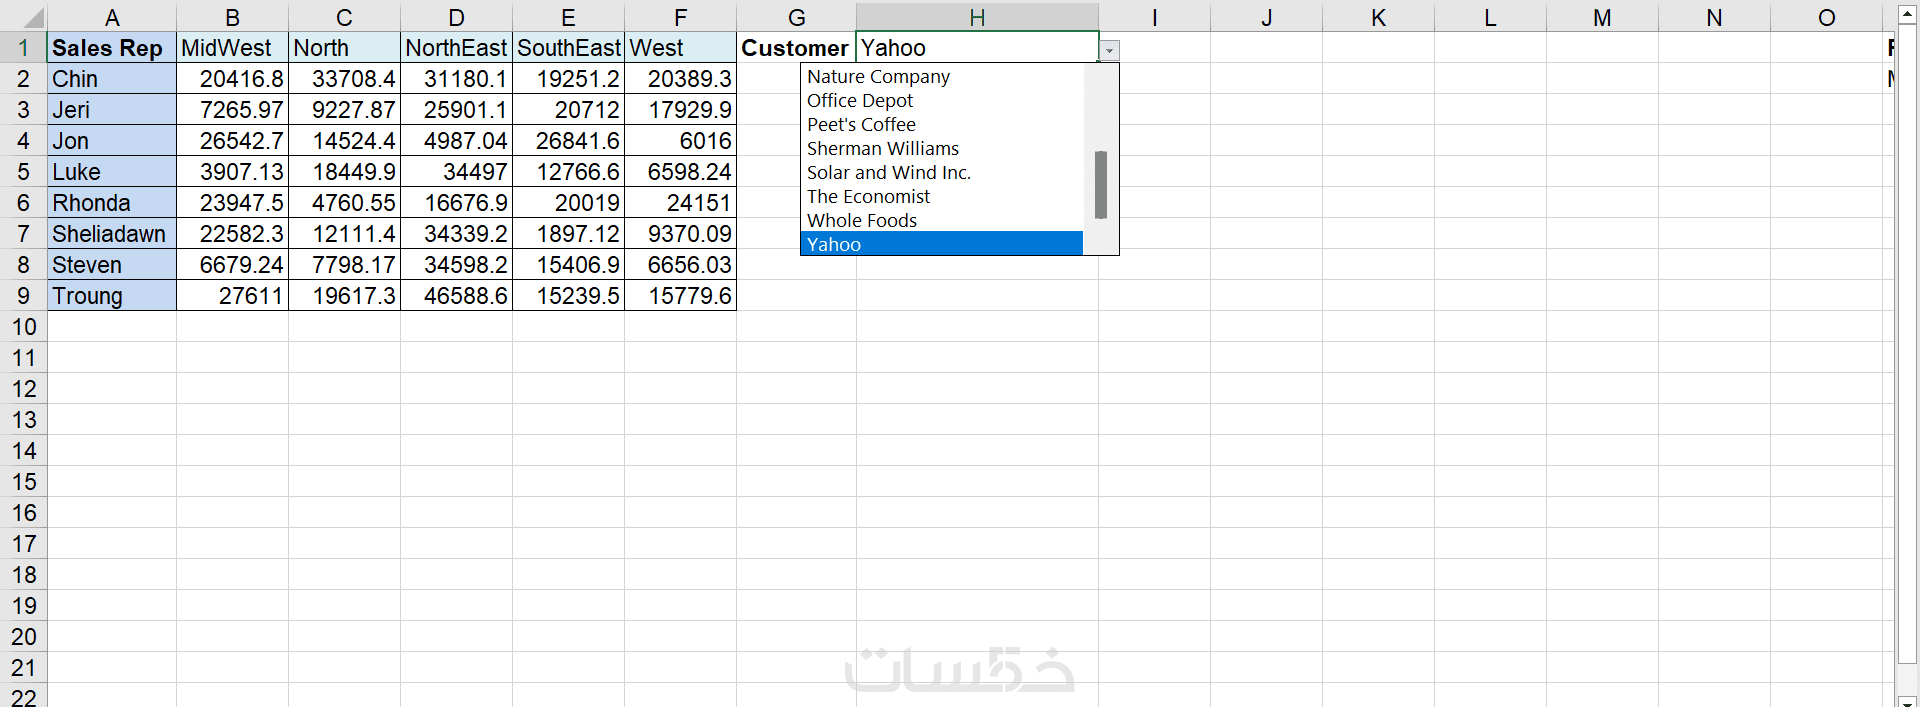Click the North header cell
1920x707 pixels.
pos(344,48)
